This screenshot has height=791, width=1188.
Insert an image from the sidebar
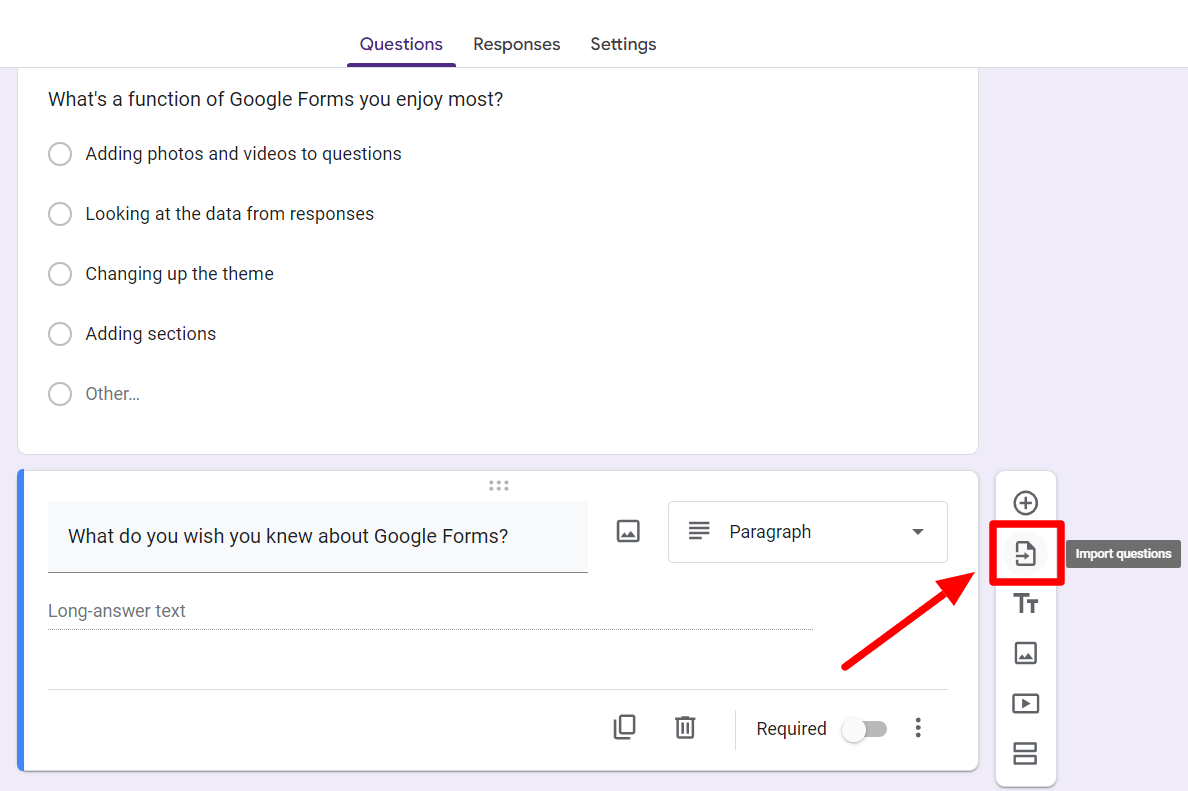pyautogui.click(x=1025, y=653)
